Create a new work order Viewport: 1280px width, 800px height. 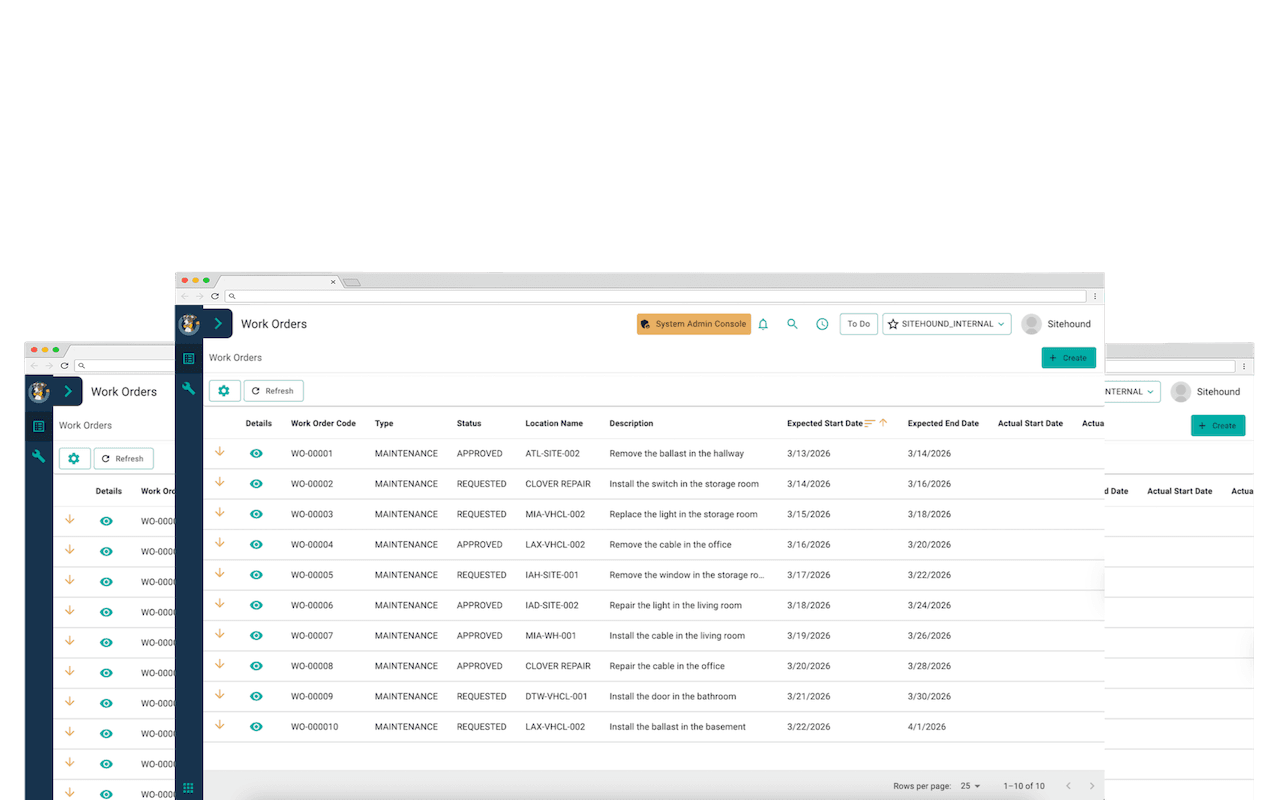click(1068, 357)
